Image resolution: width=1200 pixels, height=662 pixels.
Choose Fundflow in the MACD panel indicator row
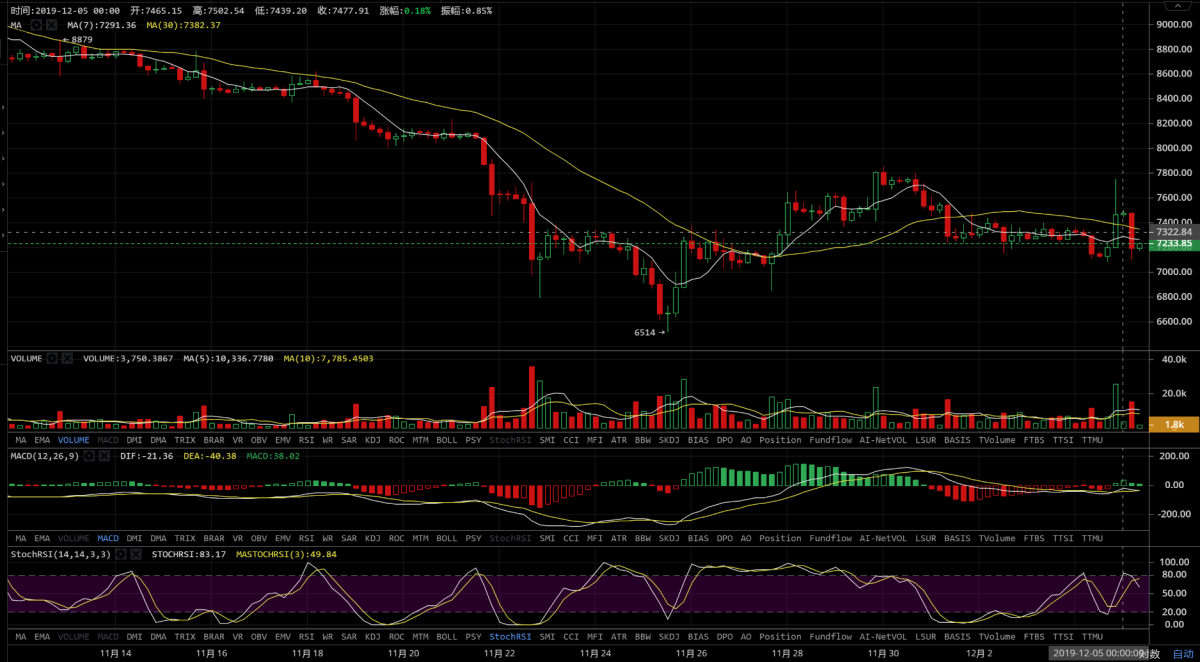click(831, 538)
